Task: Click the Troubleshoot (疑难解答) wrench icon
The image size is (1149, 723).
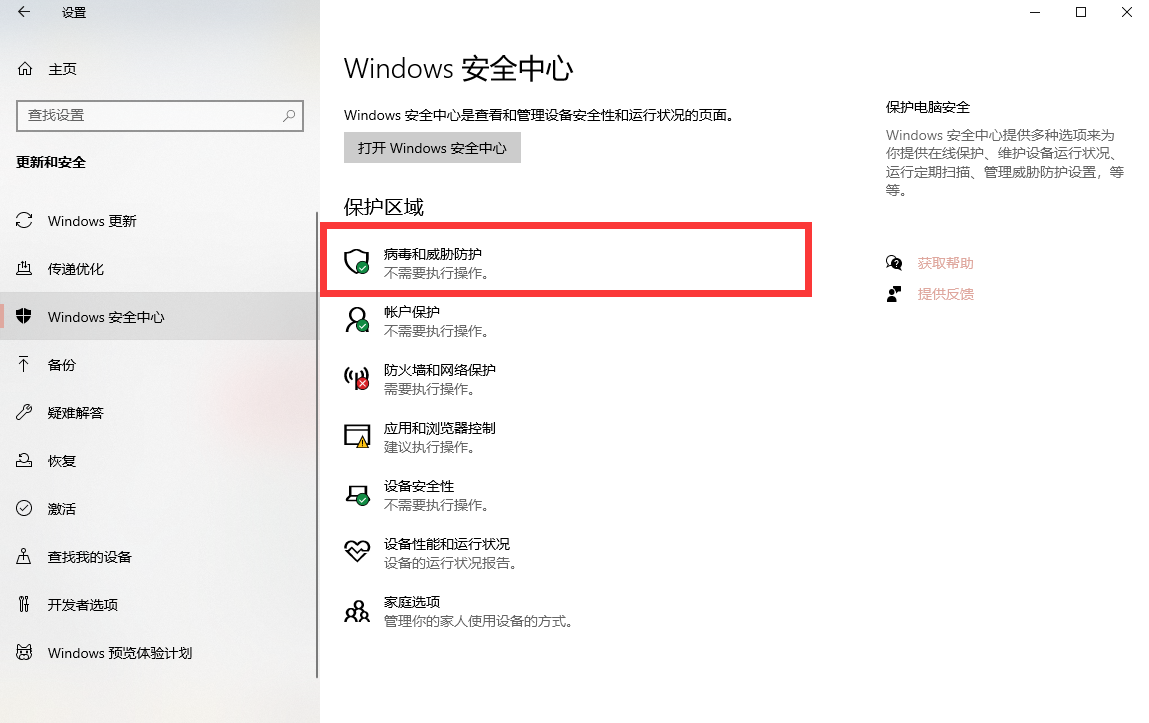Action: tap(24, 412)
